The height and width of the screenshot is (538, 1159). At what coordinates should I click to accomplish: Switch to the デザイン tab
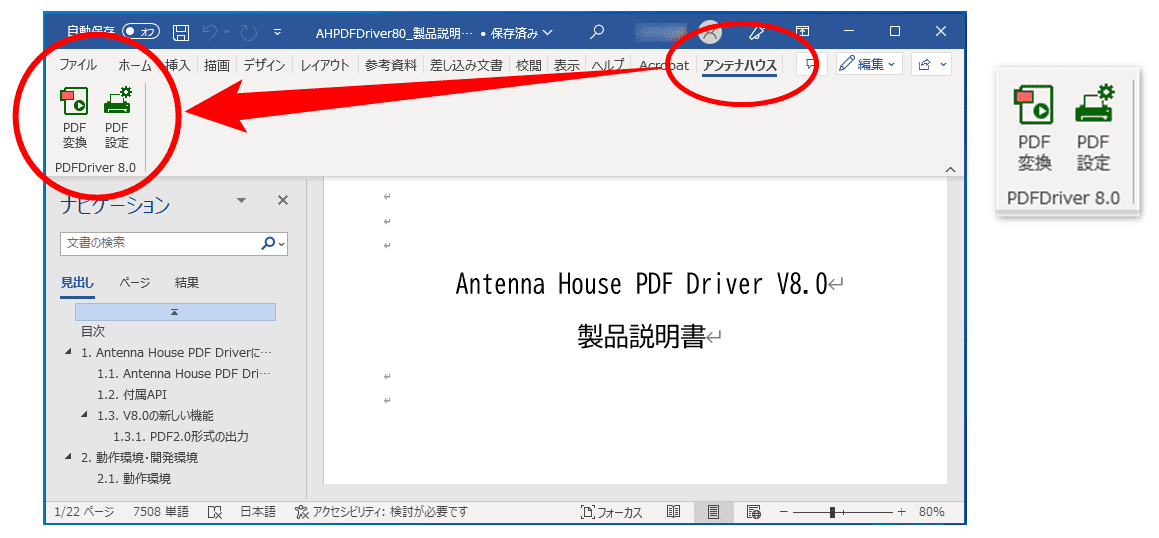coord(264,65)
